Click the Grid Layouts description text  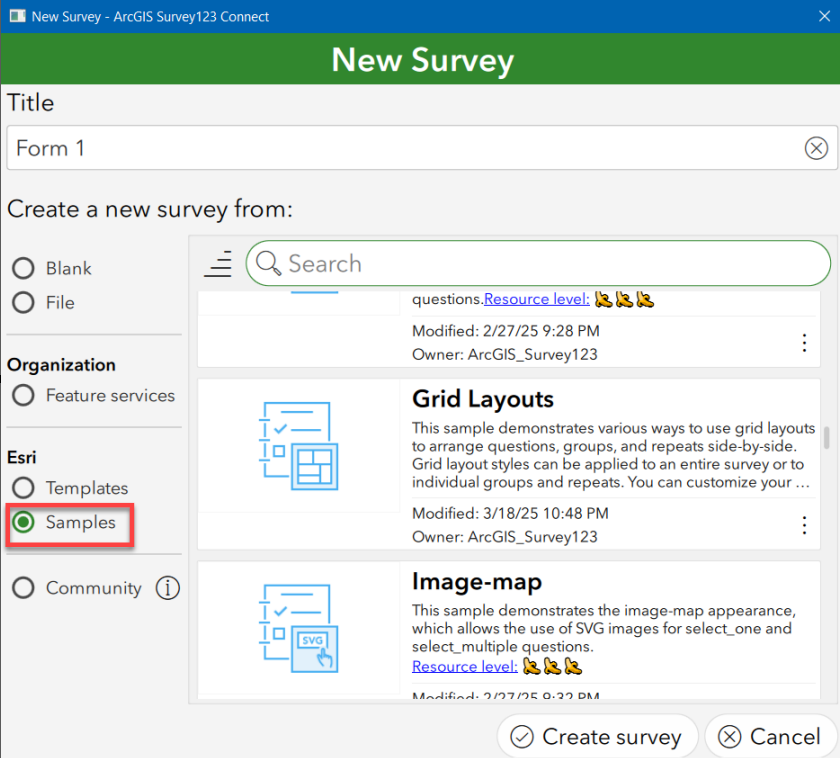pos(613,455)
